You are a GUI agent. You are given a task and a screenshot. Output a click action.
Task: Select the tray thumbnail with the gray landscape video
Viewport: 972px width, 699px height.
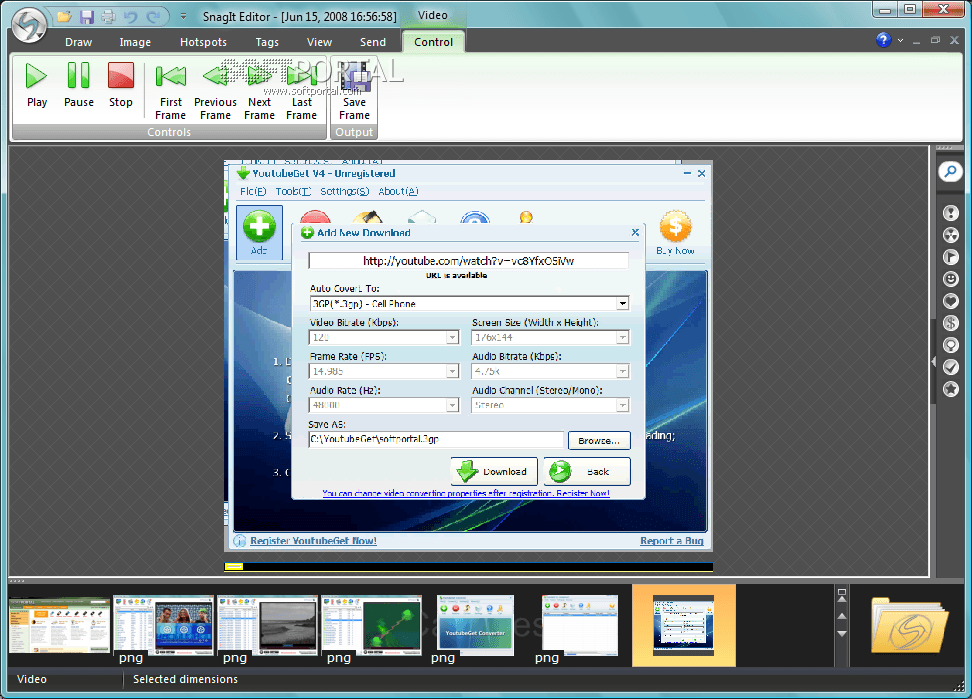click(268, 625)
